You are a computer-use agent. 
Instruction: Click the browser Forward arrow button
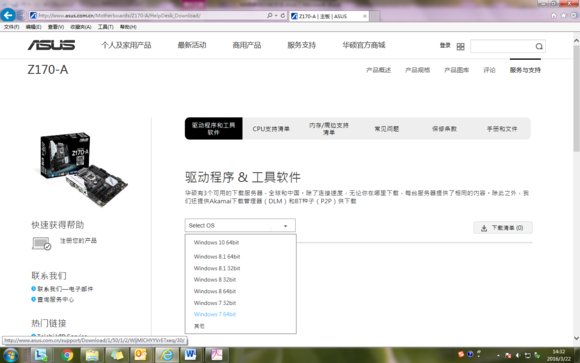(20, 16)
